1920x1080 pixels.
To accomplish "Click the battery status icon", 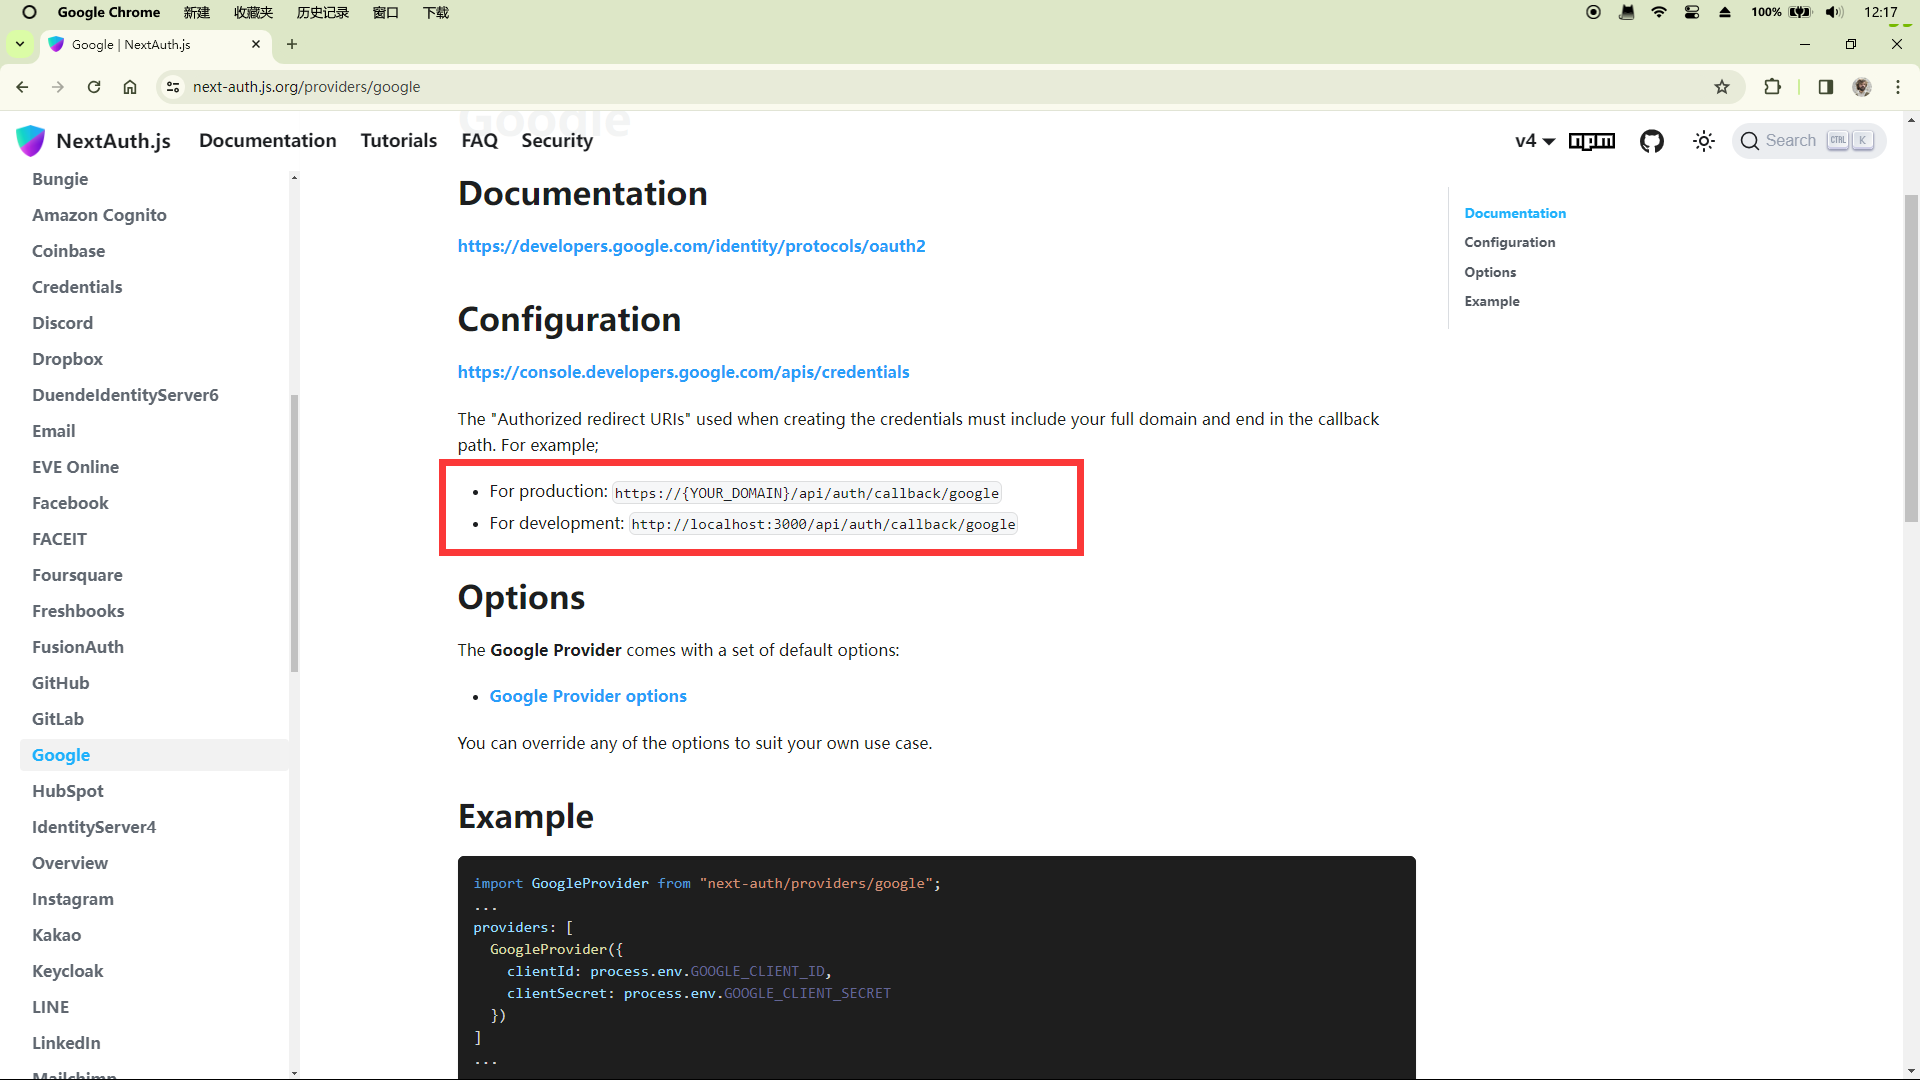I will tap(1800, 12).
